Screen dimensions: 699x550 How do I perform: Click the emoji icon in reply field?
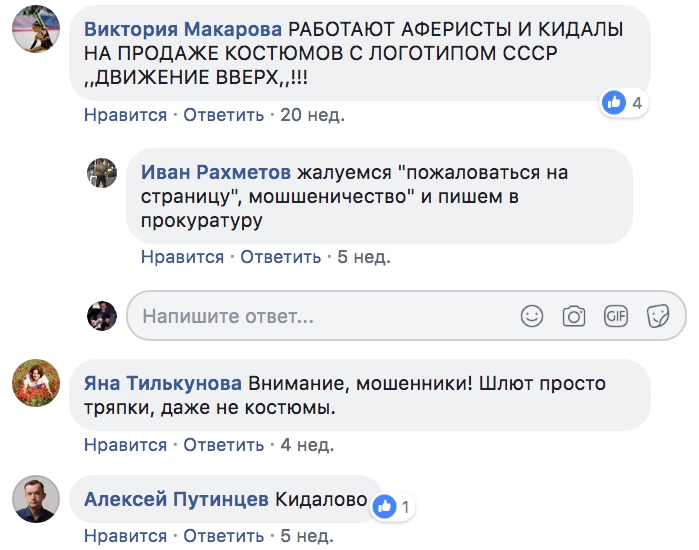pyautogui.click(x=532, y=317)
